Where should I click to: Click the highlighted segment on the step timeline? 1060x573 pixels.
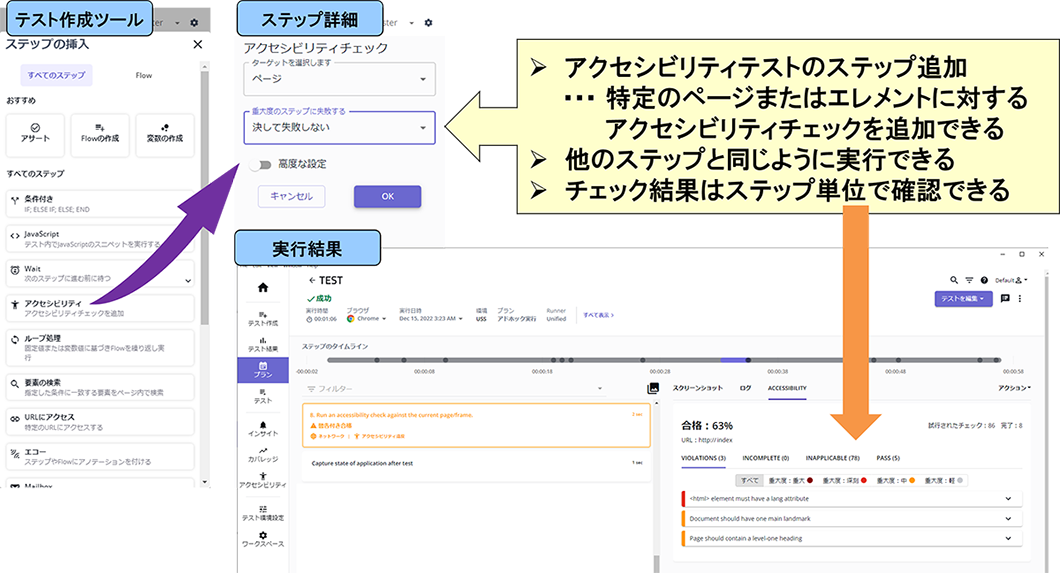(x=733, y=360)
